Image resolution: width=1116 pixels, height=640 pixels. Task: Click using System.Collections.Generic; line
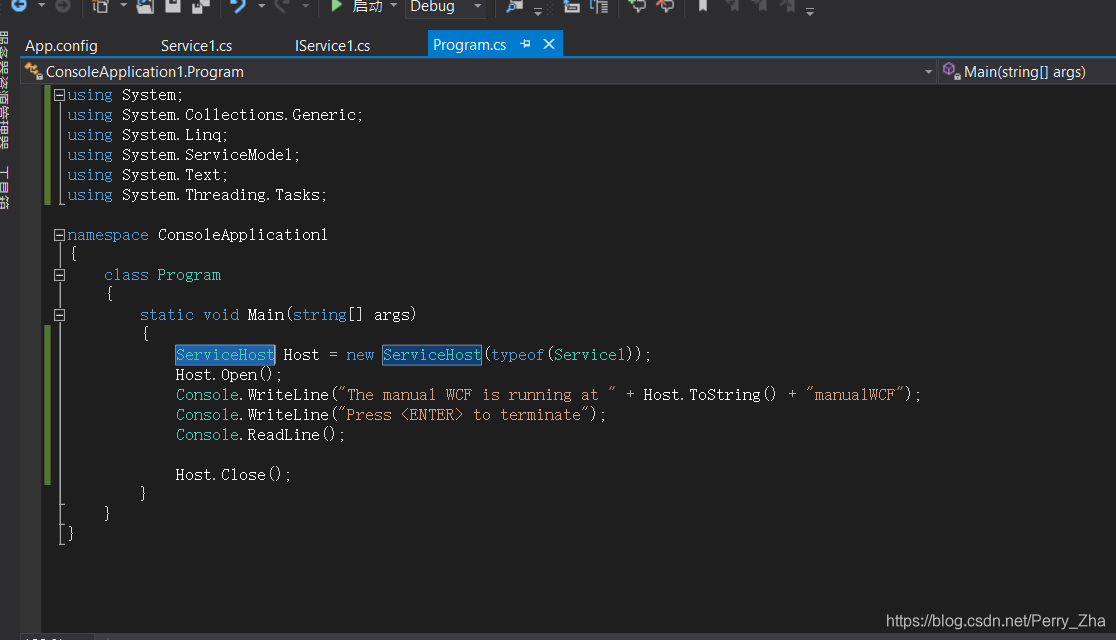coord(215,115)
